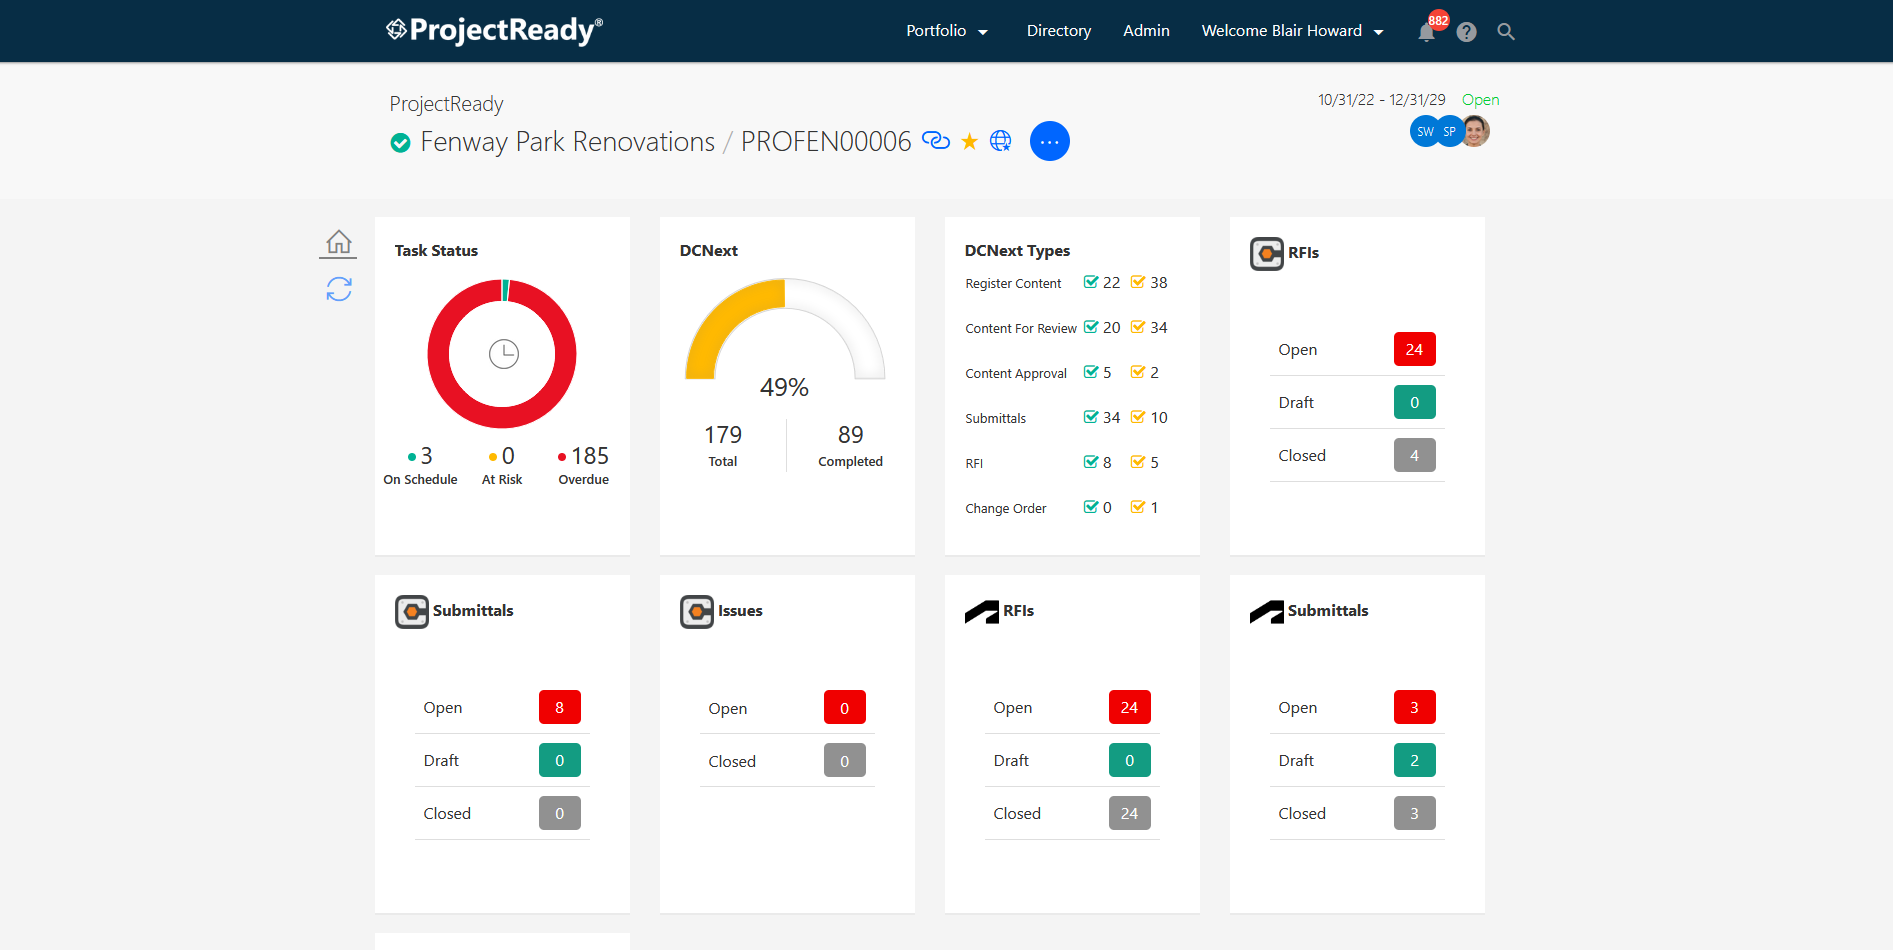Click the Register Content type label

click(x=1013, y=284)
